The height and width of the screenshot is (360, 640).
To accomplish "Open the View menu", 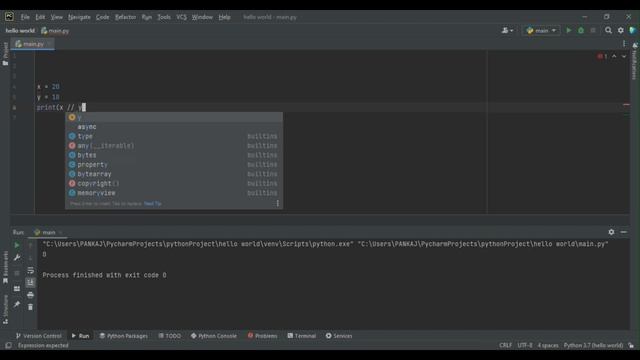I will tap(57, 17).
